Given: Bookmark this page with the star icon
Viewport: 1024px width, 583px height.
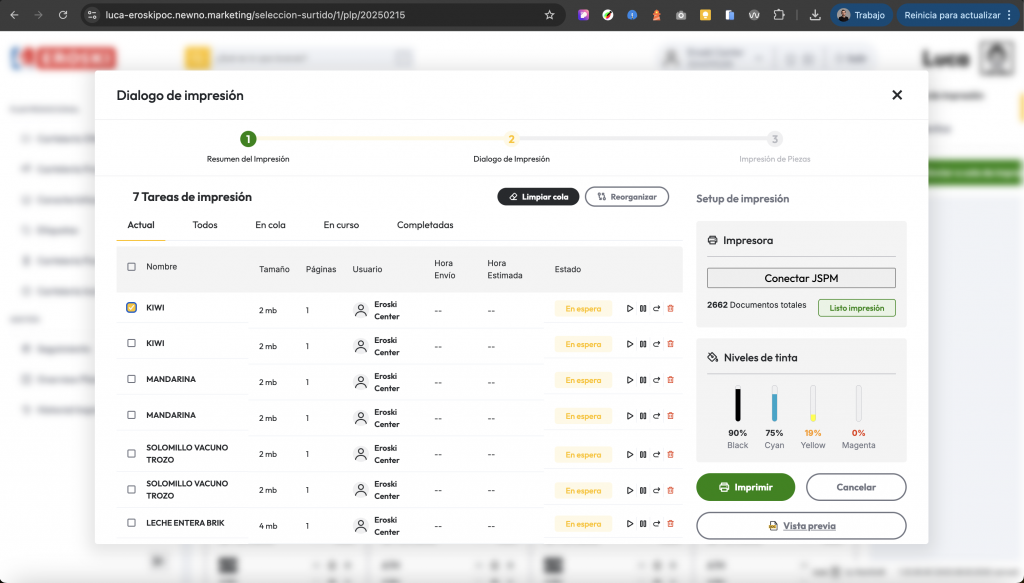Looking at the screenshot, I should (549, 15).
